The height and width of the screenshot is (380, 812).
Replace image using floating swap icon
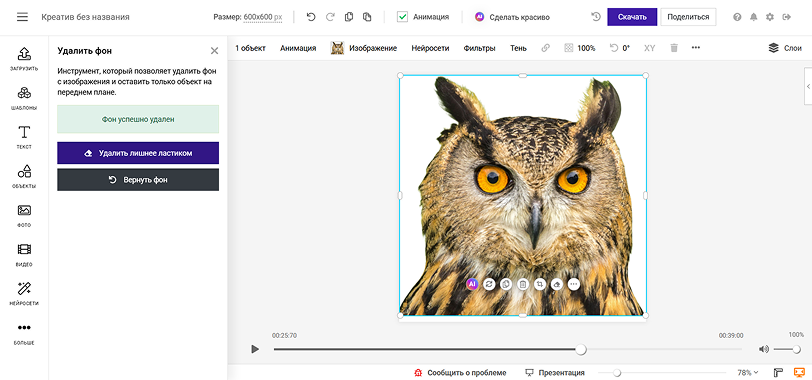pos(489,284)
